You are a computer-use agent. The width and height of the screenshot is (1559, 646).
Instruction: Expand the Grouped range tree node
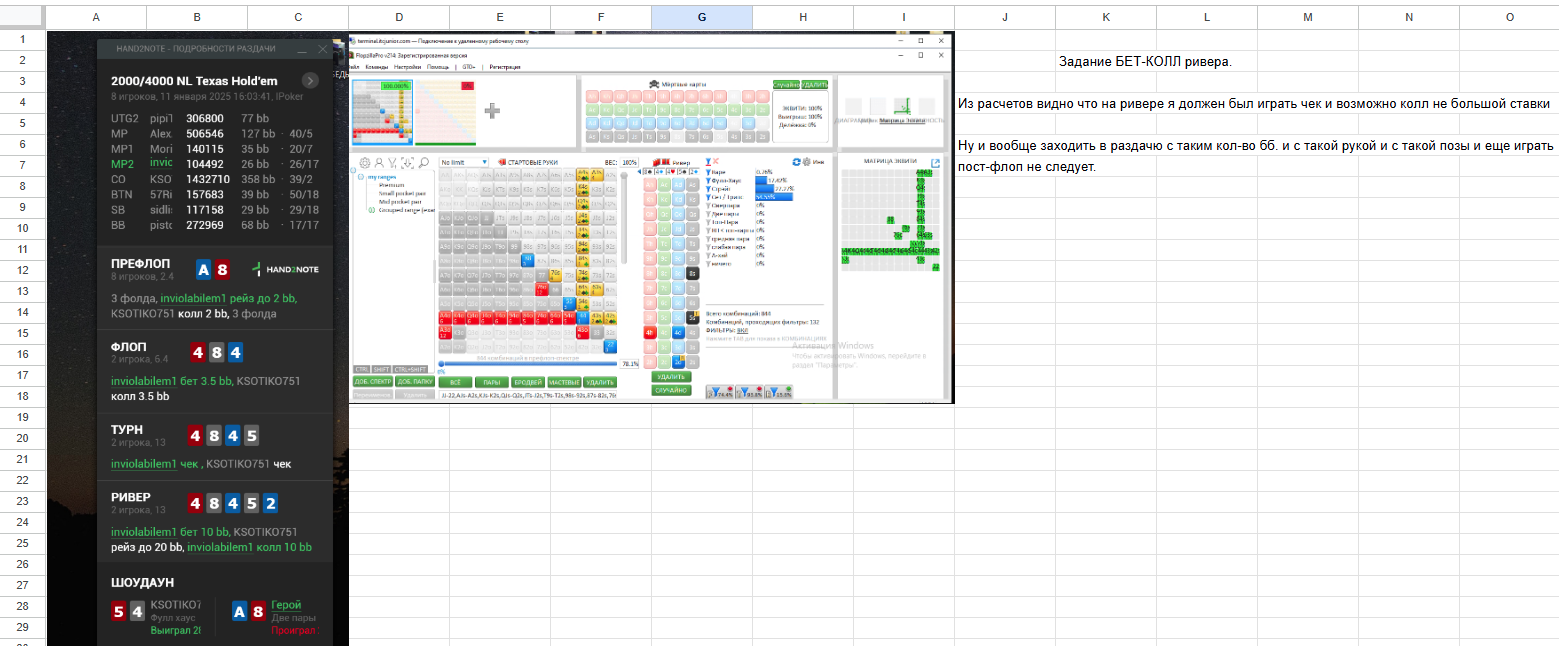371,210
